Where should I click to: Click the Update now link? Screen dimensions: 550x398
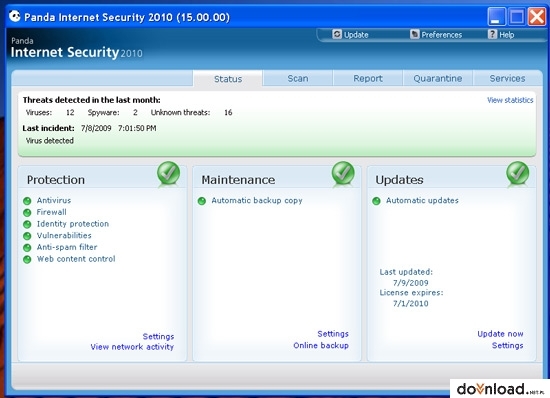pos(500,334)
